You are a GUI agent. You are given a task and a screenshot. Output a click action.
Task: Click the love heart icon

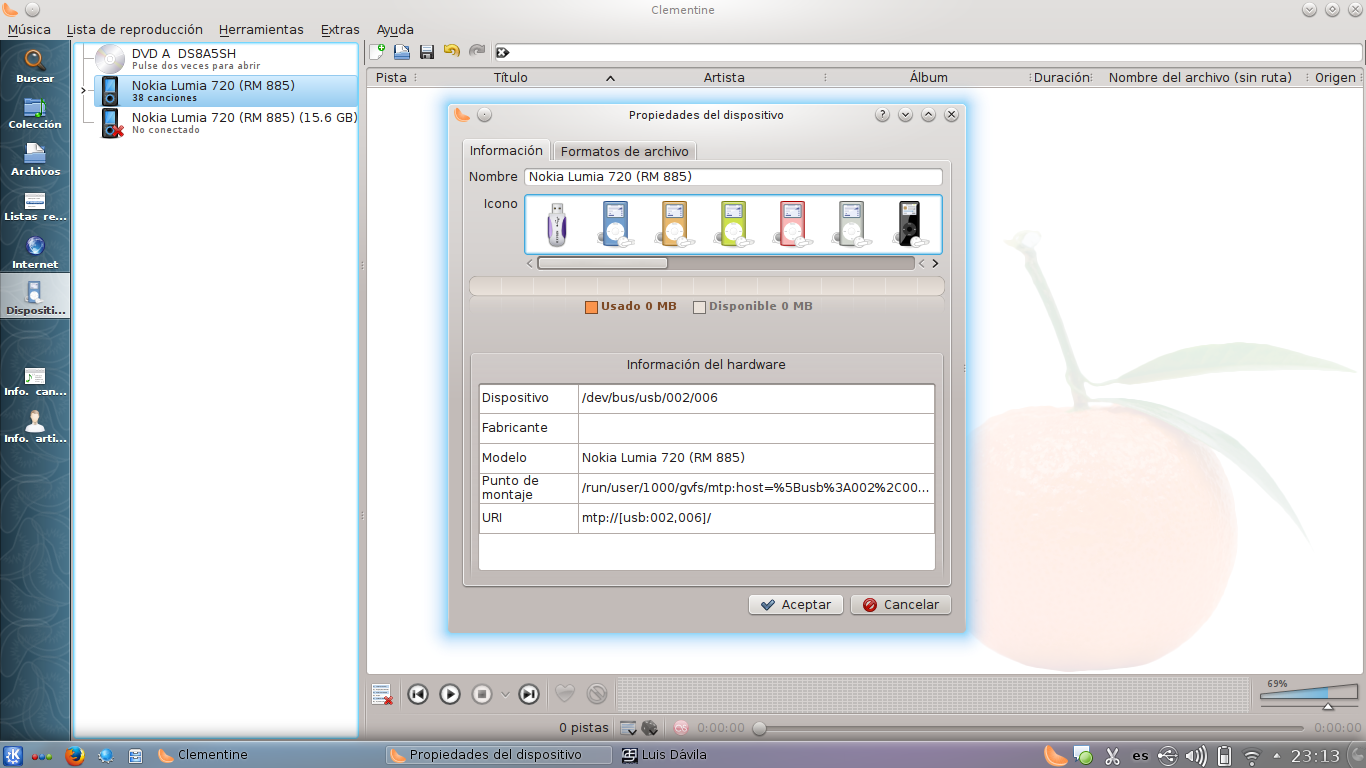click(x=565, y=694)
